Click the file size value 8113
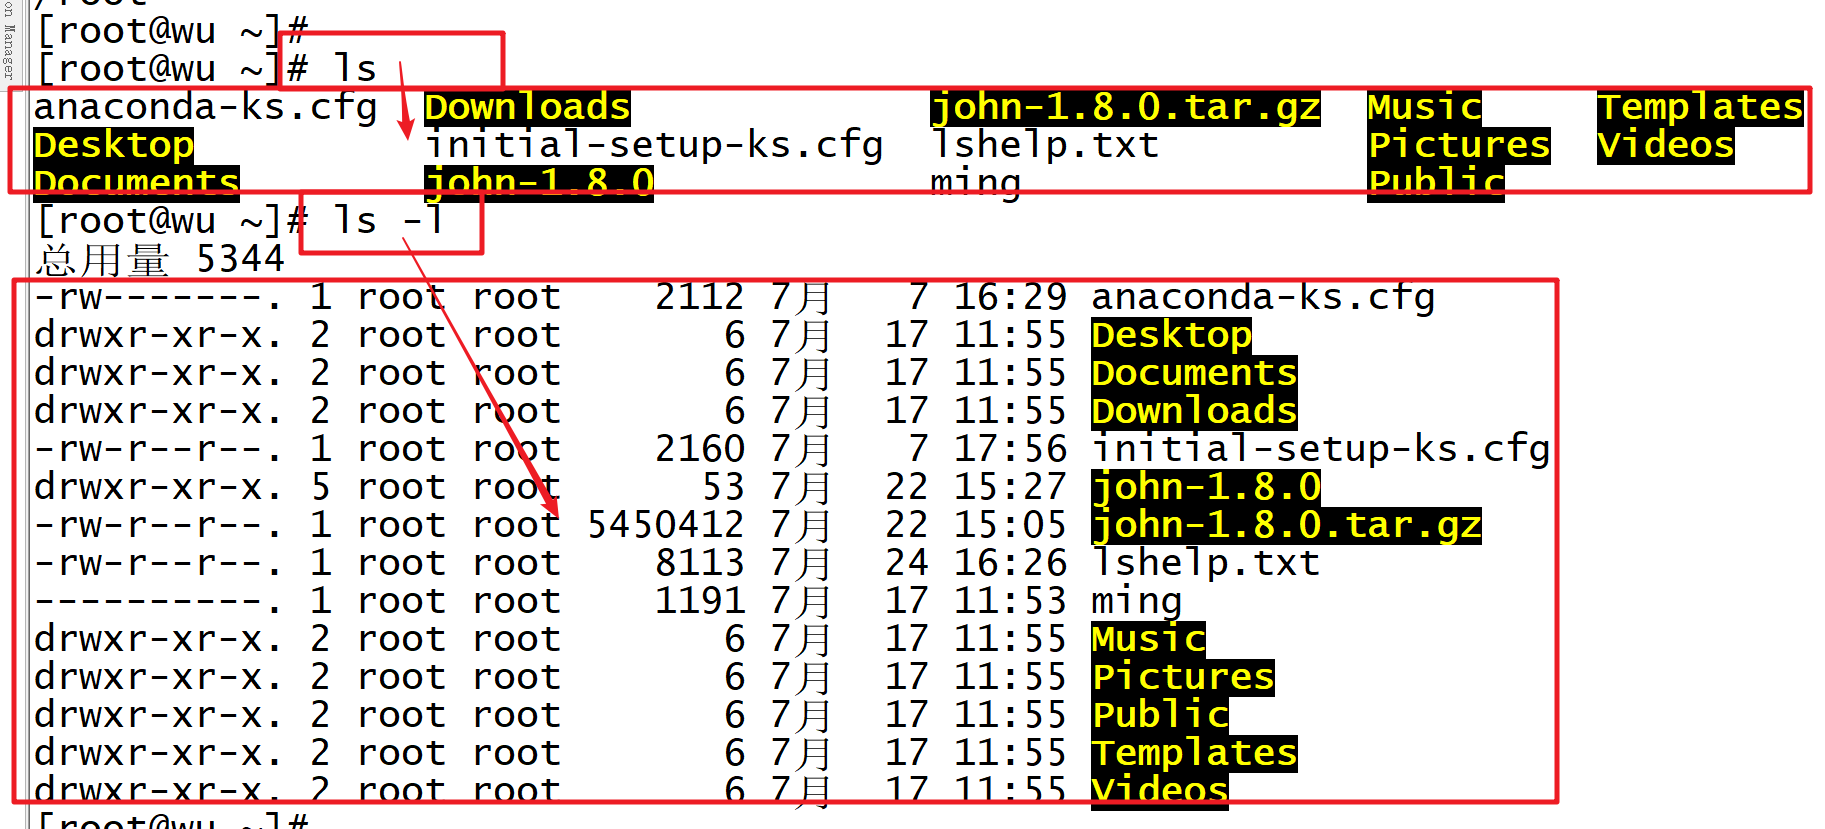Screen dimensions: 1825x829 click(700, 563)
